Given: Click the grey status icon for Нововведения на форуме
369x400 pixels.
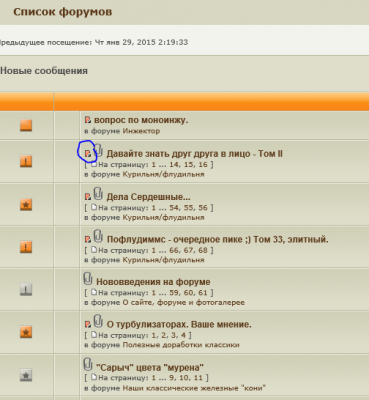Looking at the screenshot, I should tap(26, 289).
